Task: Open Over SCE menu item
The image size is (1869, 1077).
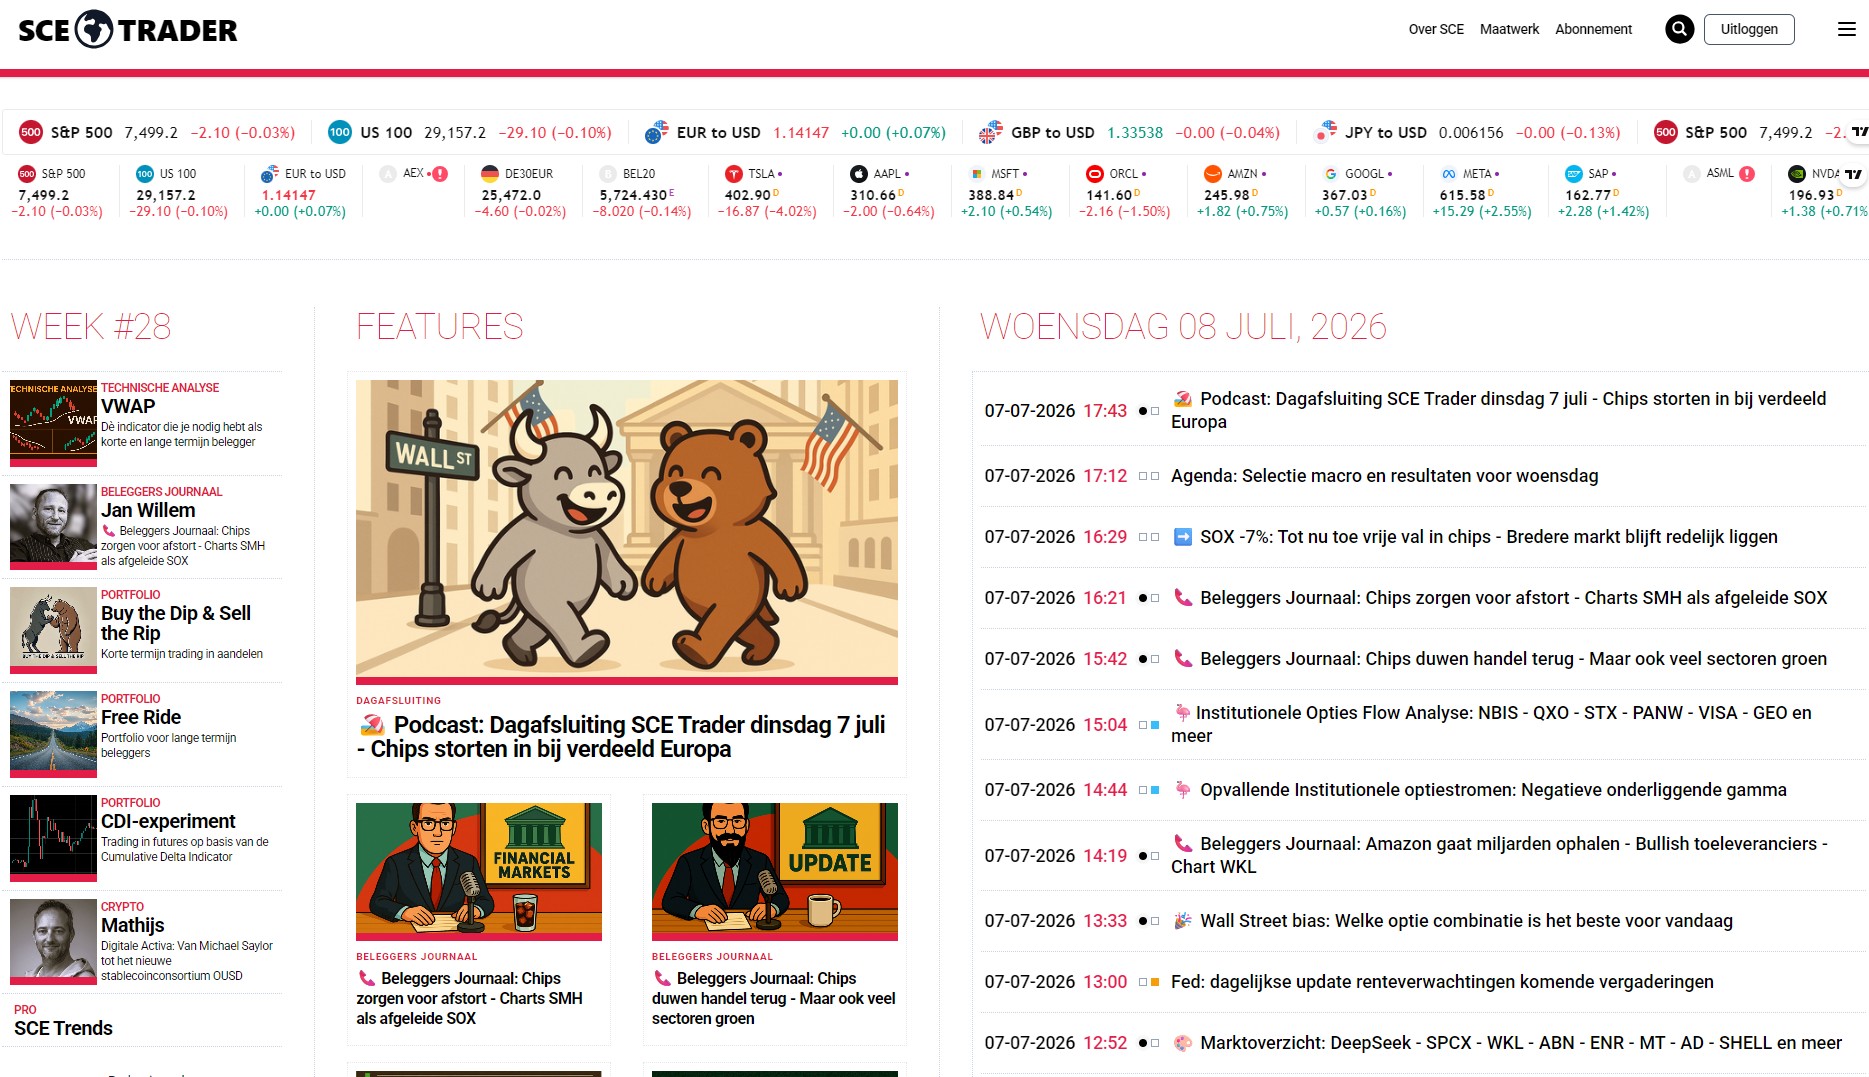Action: [x=1436, y=29]
